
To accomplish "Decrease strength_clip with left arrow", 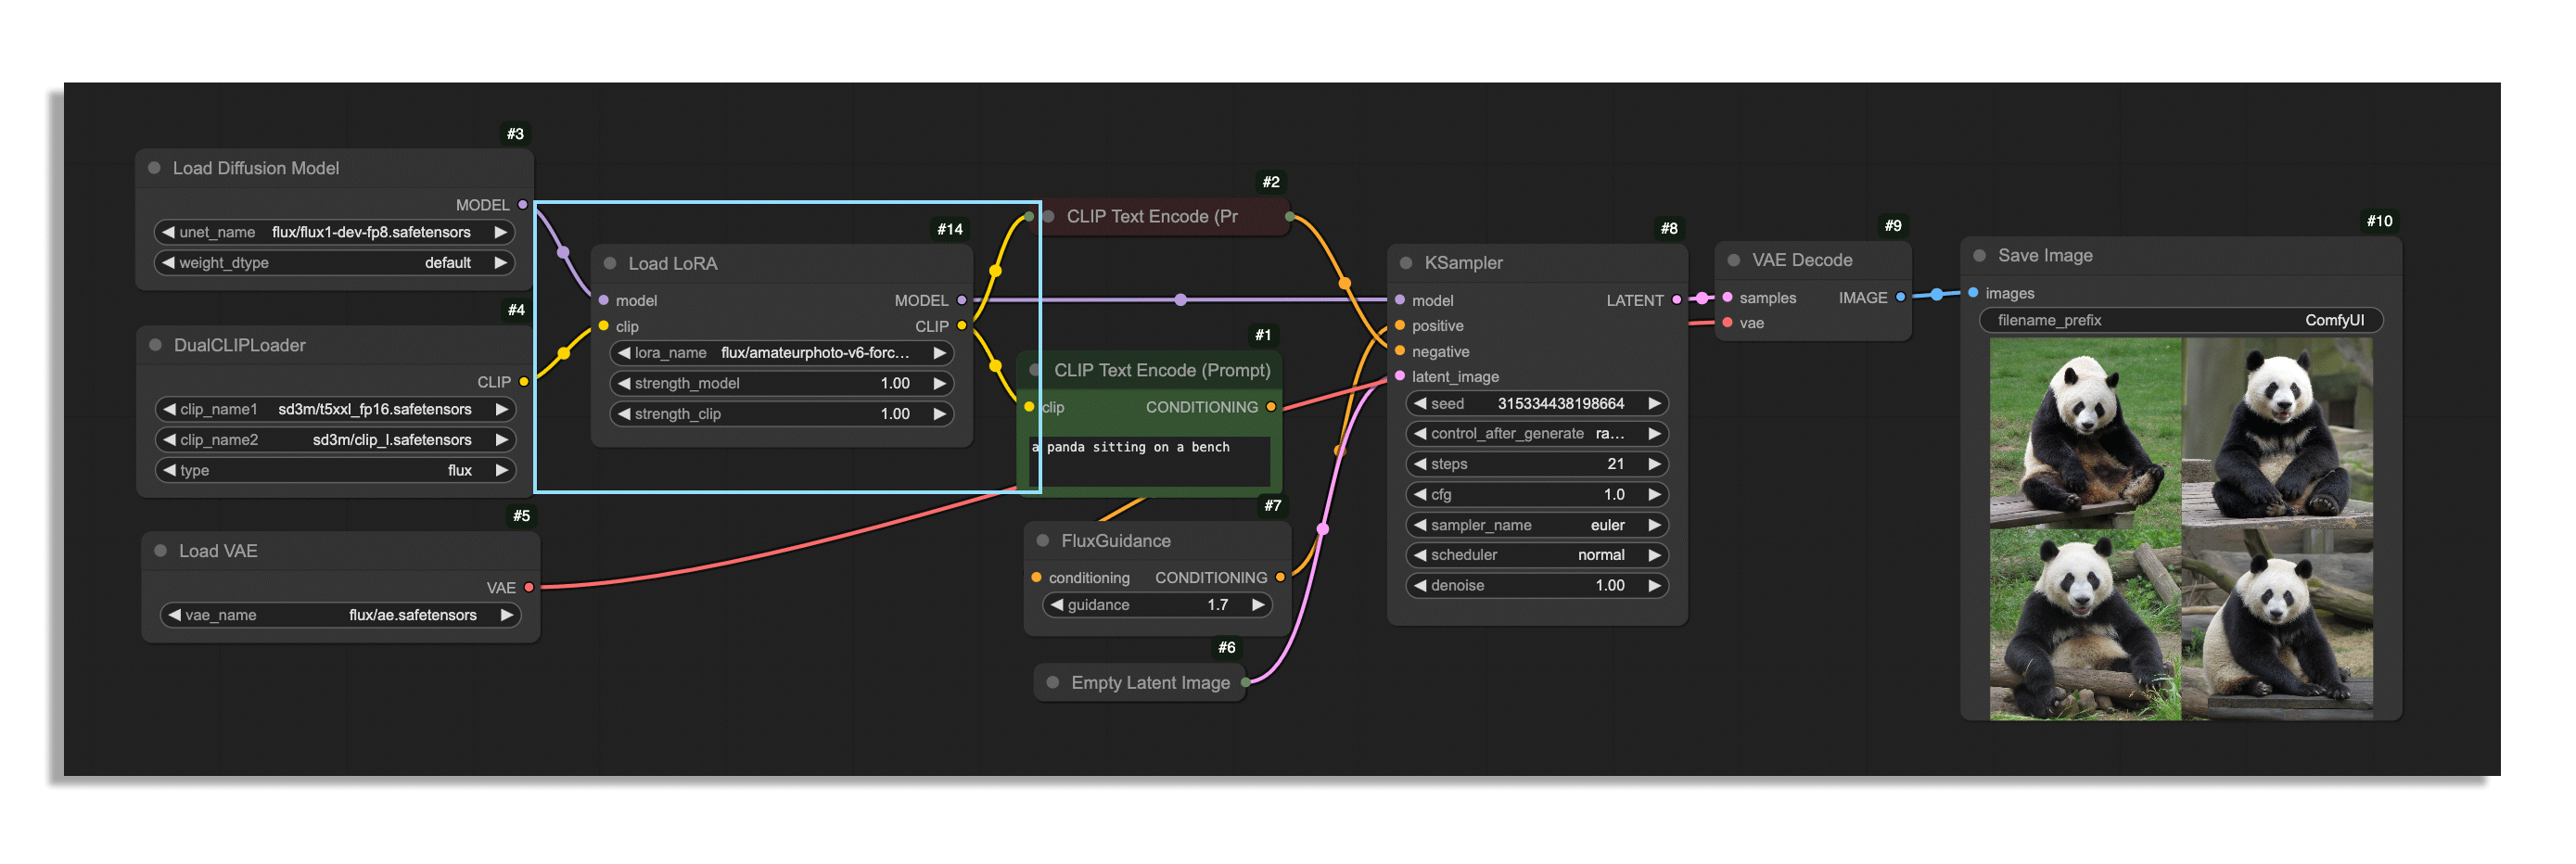I will (624, 413).
